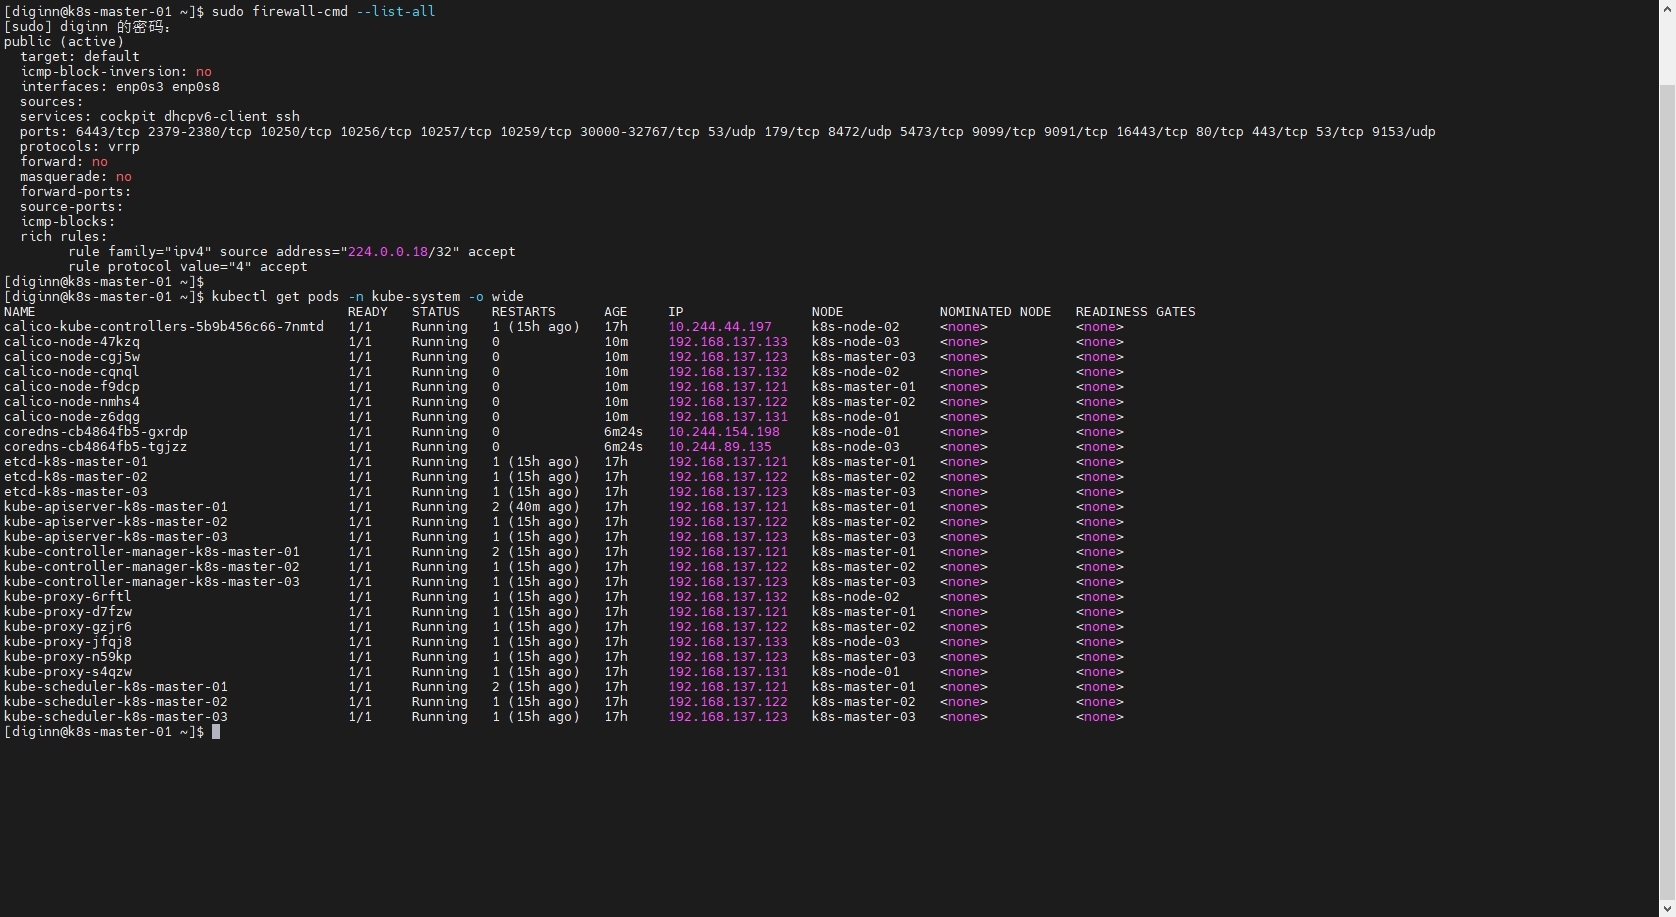This screenshot has width=1676, height=917.
Task: Click the kube-proxy-s4qzw pod name
Action: point(67,672)
